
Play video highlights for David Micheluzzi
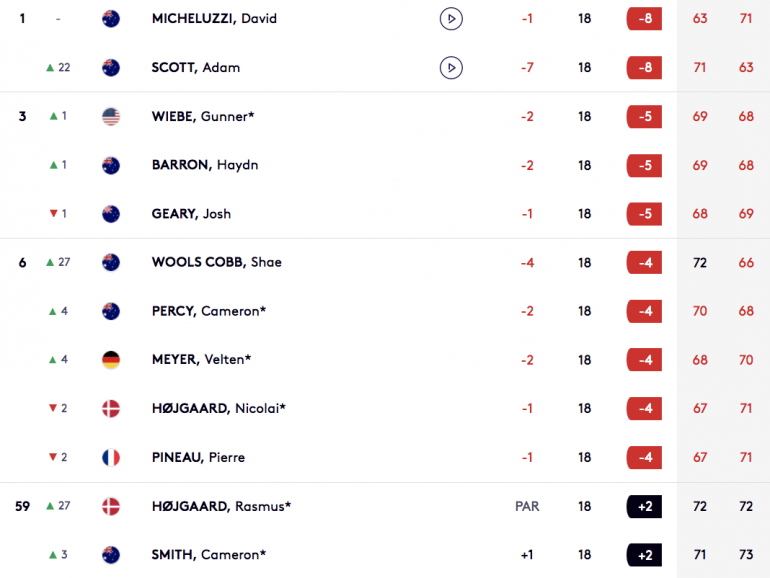(451, 19)
